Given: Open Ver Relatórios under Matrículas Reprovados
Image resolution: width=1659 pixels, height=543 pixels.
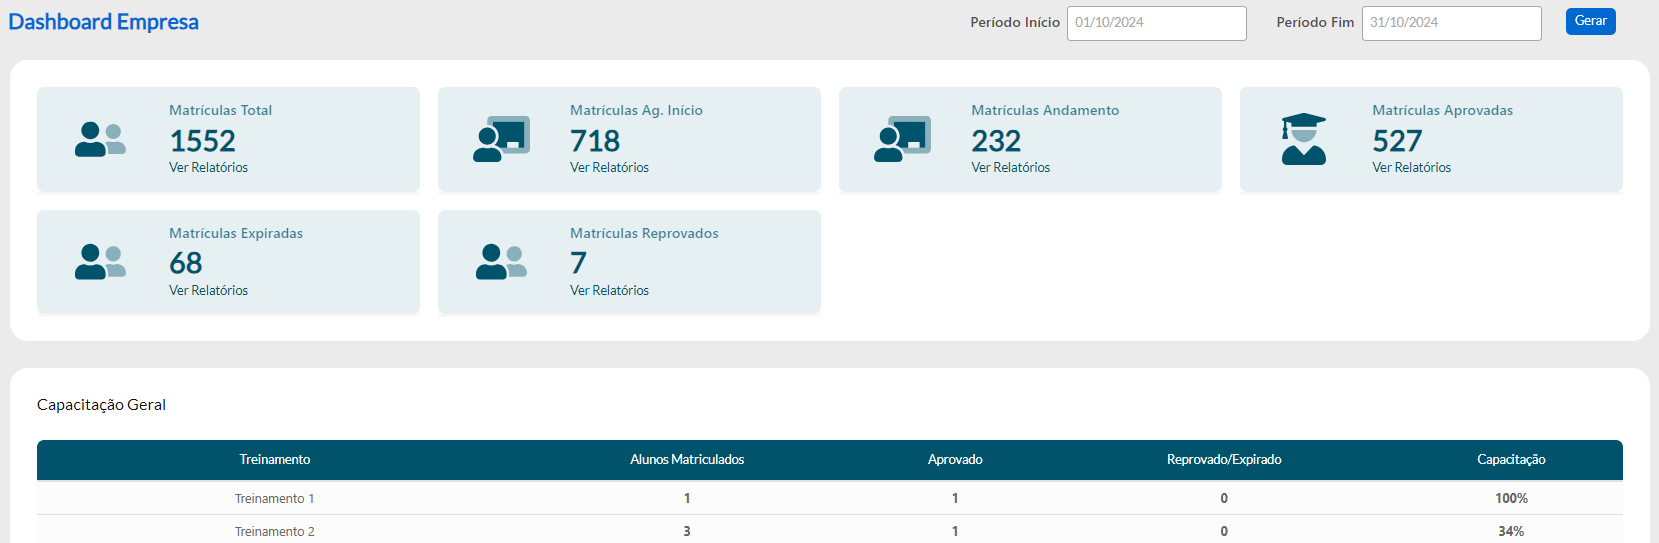Looking at the screenshot, I should coord(609,291).
